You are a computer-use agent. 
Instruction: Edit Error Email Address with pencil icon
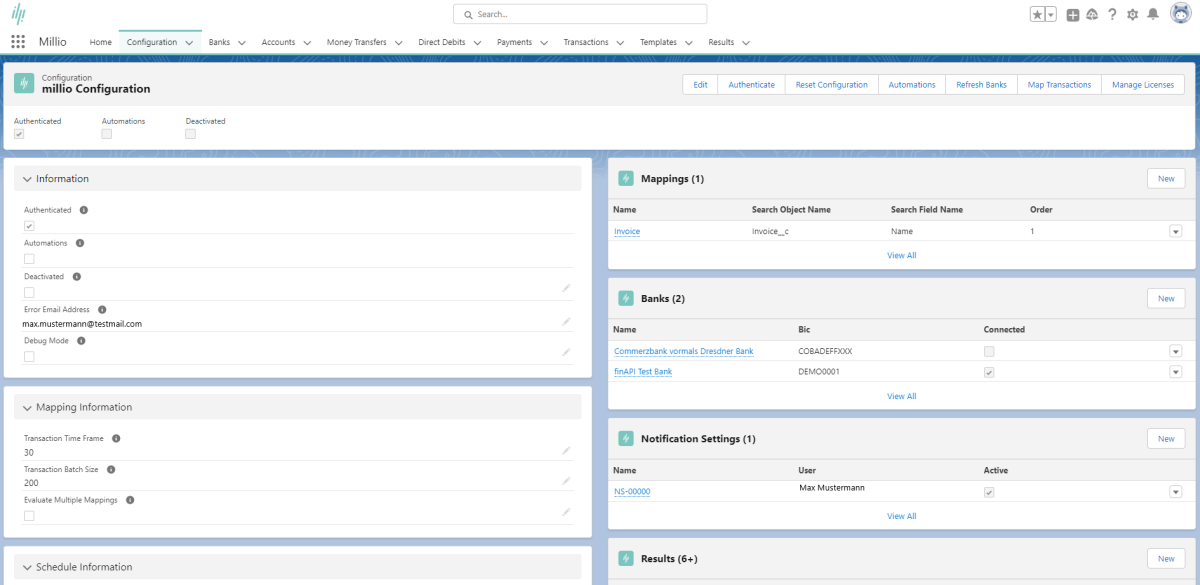click(x=566, y=322)
